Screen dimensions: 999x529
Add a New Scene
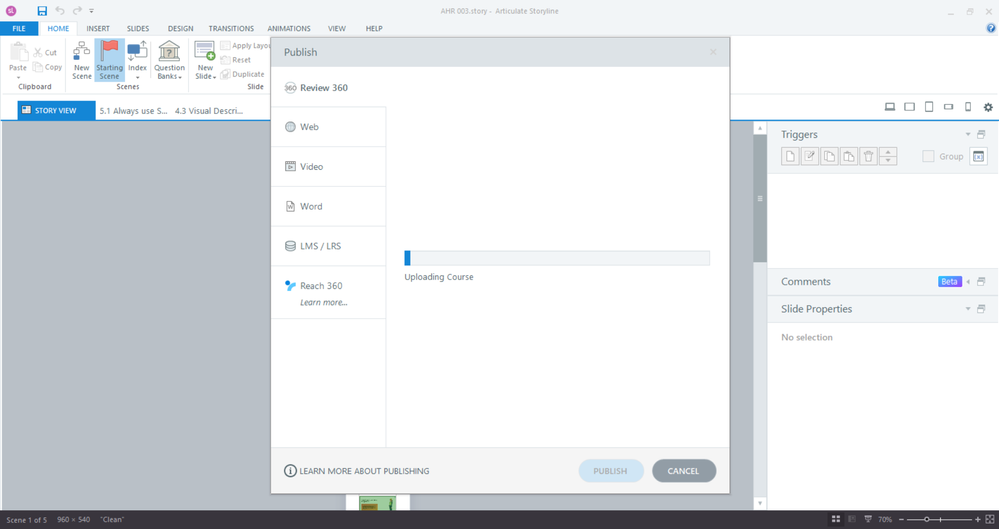[82, 61]
